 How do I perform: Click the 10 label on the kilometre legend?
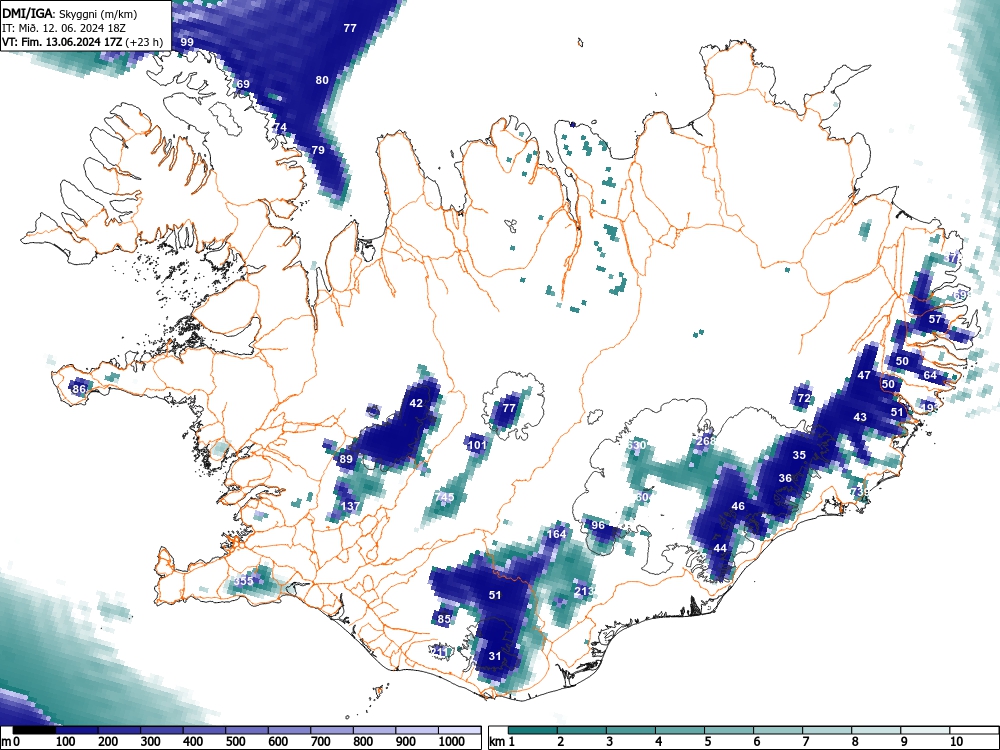pyautogui.click(x=956, y=741)
